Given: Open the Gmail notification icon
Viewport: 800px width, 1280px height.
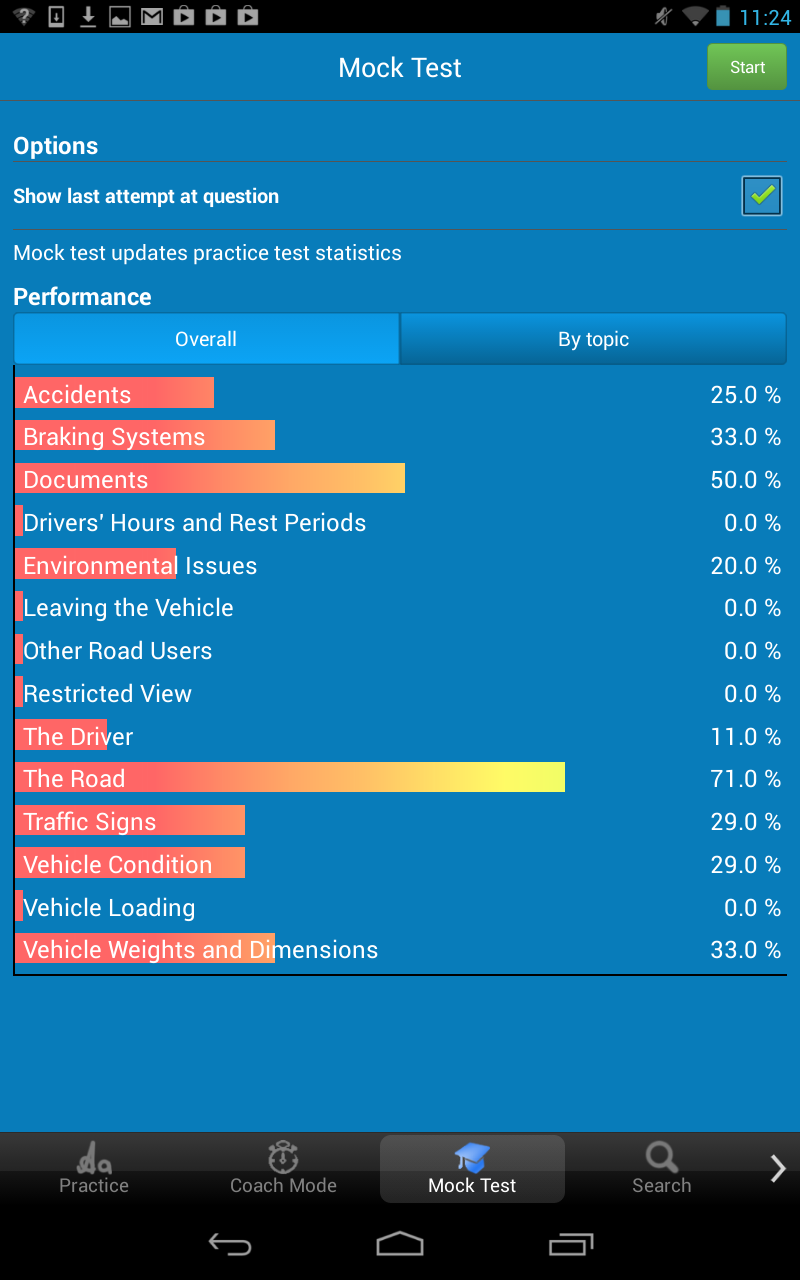Looking at the screenshot, I should coord(152,16).
